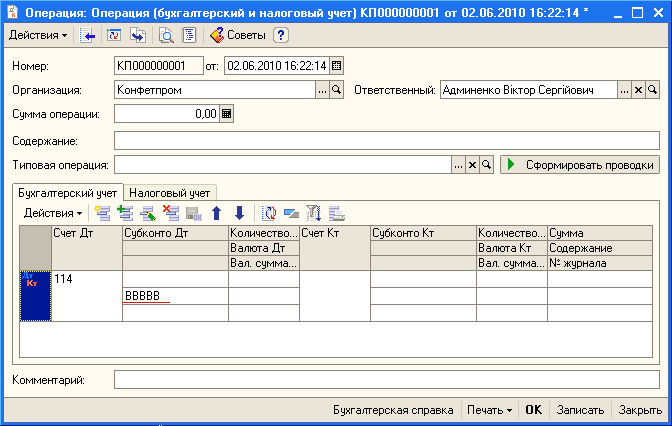This screenshot has width=672, height=426.
Task: Click the Субконто Кт column header
Action: tap(423, 233)
